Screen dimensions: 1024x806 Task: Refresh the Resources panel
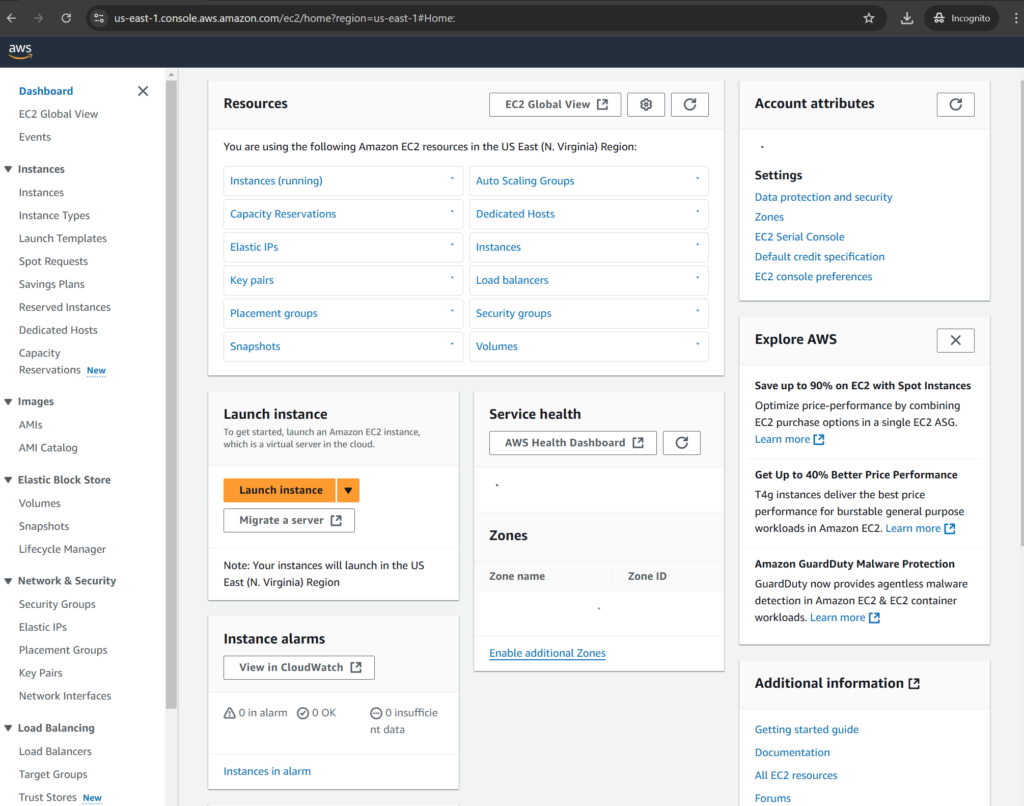pos(689,104)
